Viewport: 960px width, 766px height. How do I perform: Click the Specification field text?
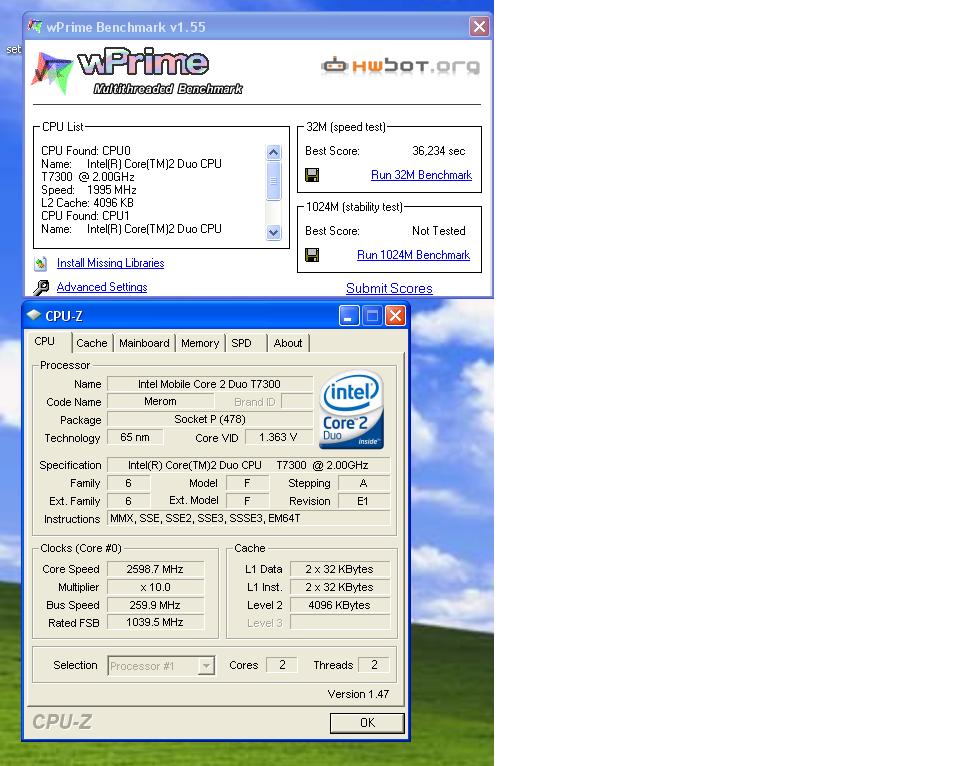(248, 465)
